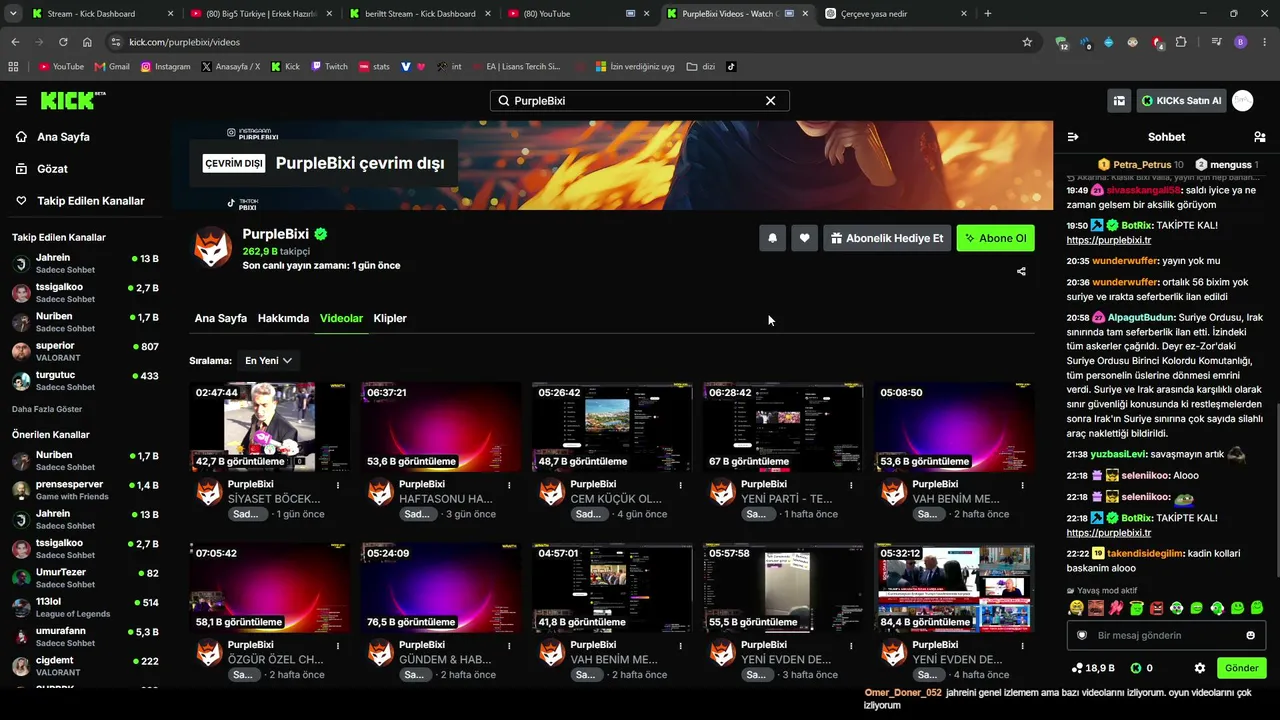The width and height of the screenshot is (1280, 720).
Task: Open the gift shop icon beside KICKs Satın Al
Action: point(1119,101)
